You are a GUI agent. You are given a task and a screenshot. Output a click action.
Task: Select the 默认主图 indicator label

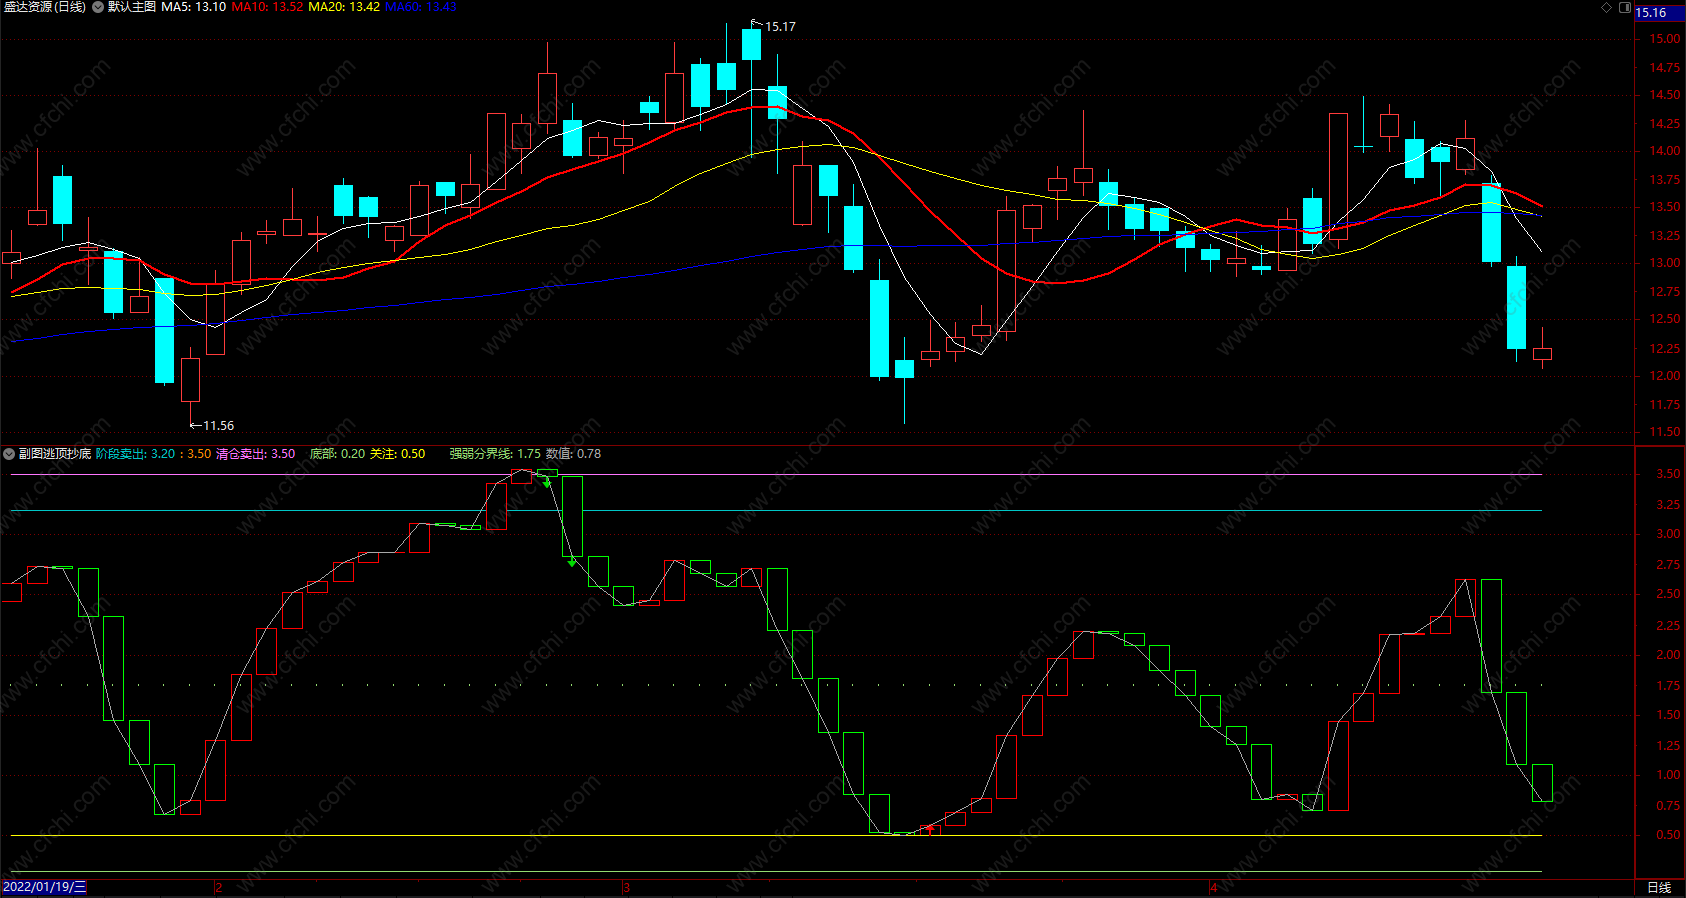[132, 7]
